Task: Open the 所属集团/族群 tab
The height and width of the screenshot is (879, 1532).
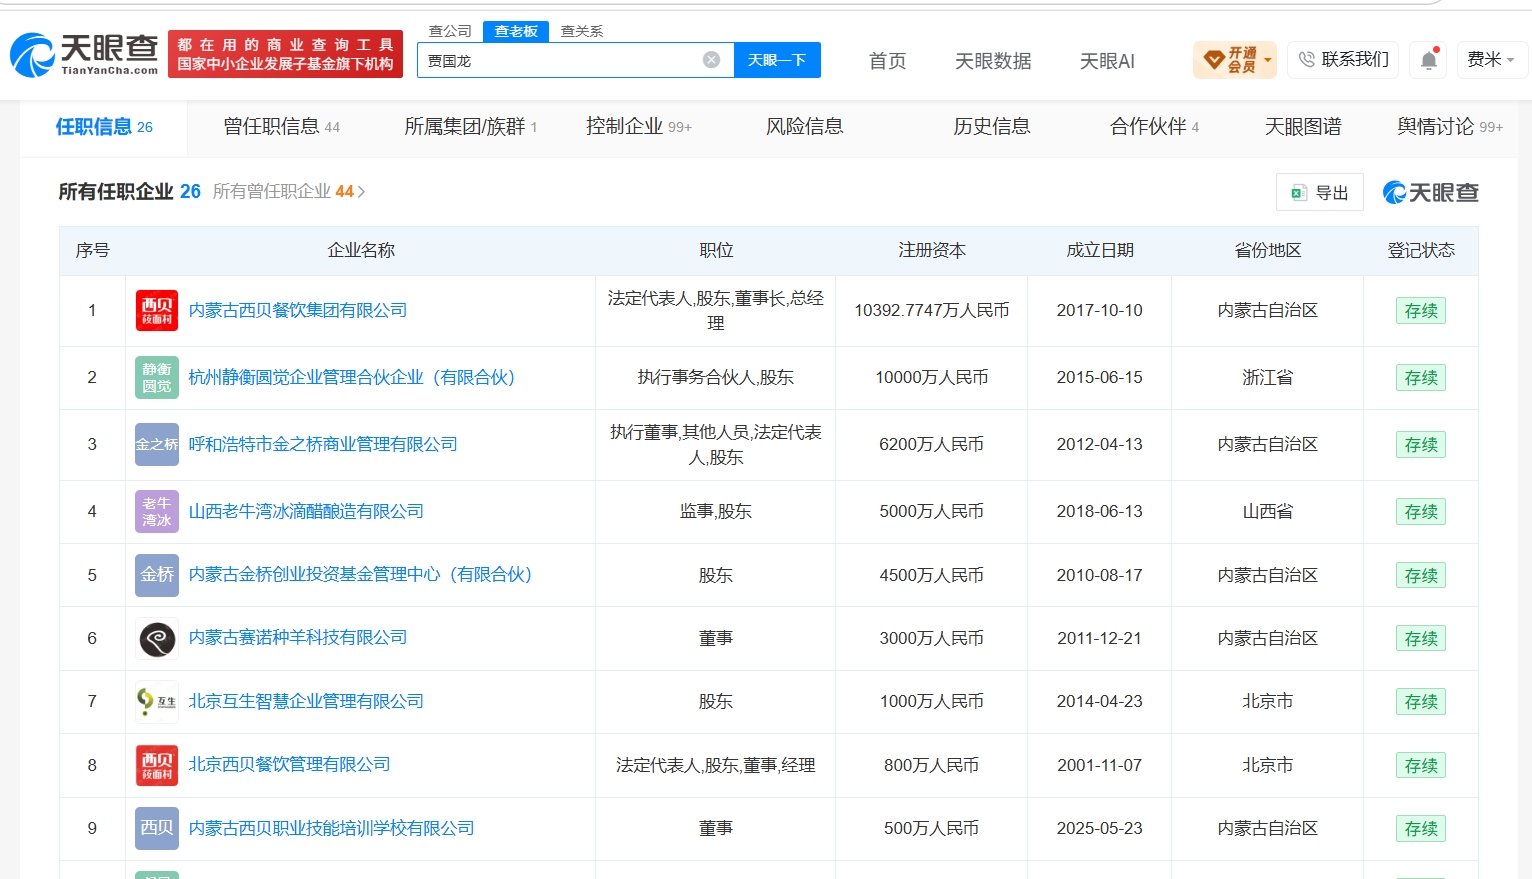Action: [x=470, y=127]
